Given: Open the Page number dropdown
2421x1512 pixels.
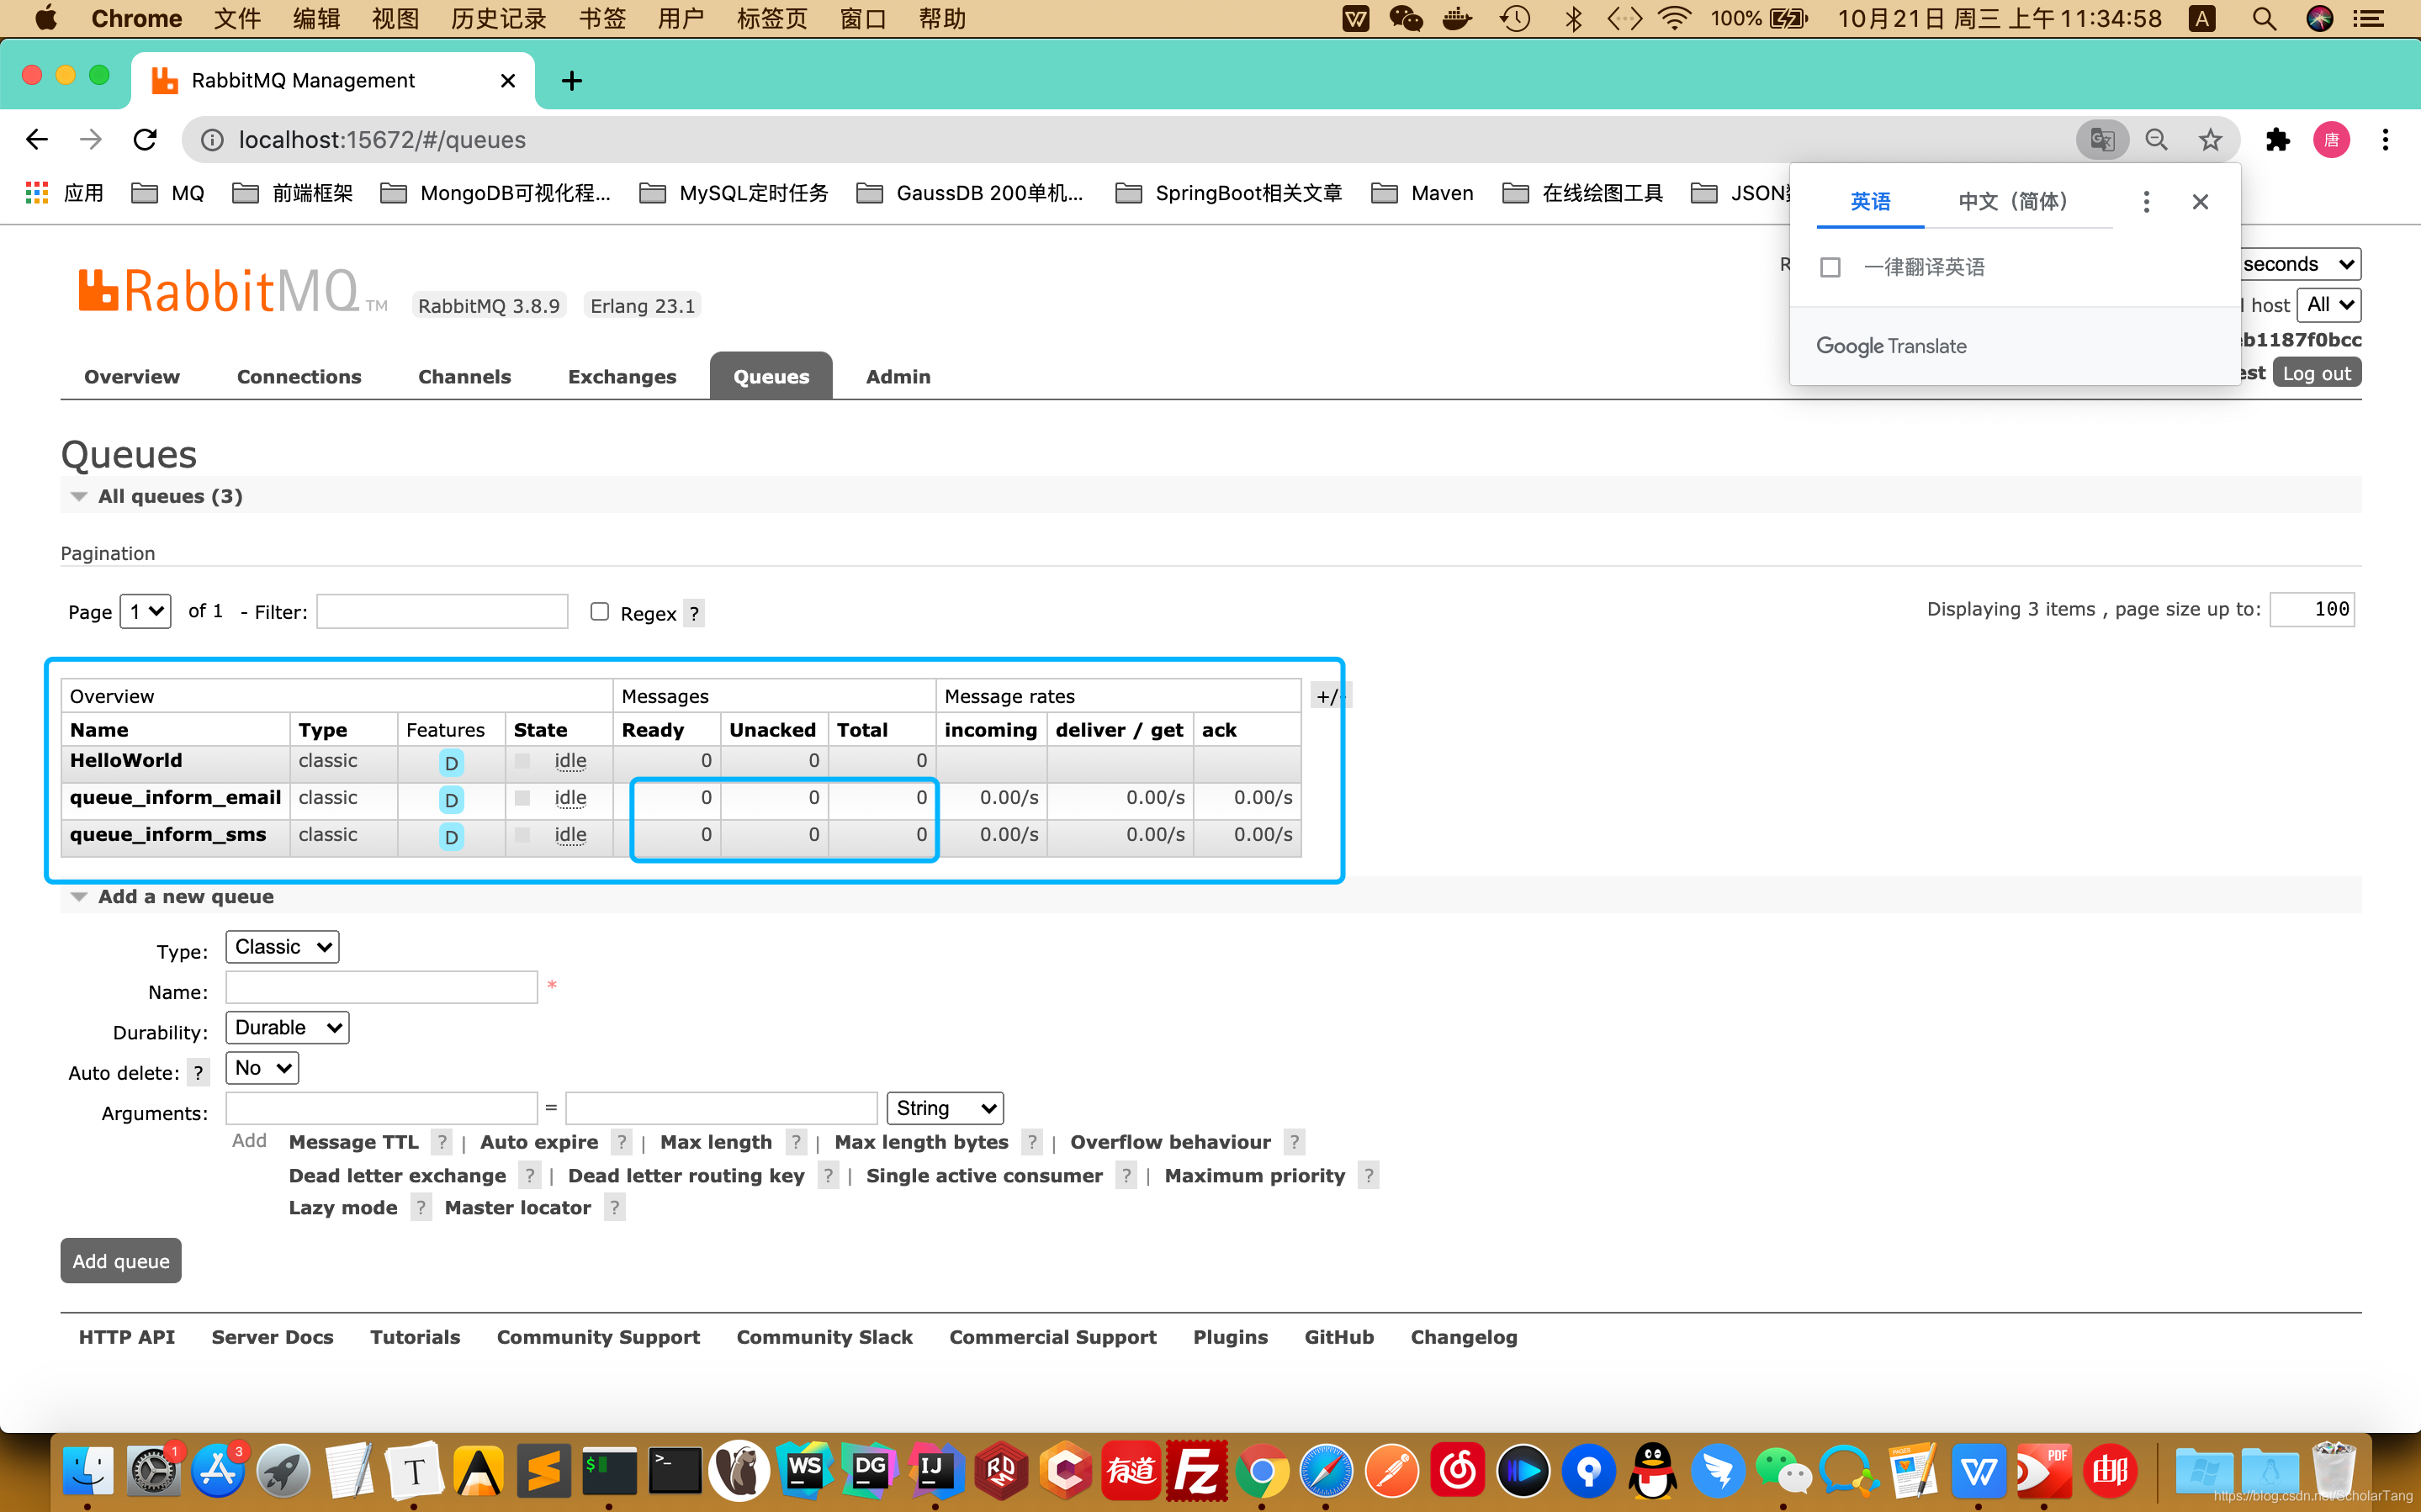Looking at the screenshot, I should (x=145, y=611).
